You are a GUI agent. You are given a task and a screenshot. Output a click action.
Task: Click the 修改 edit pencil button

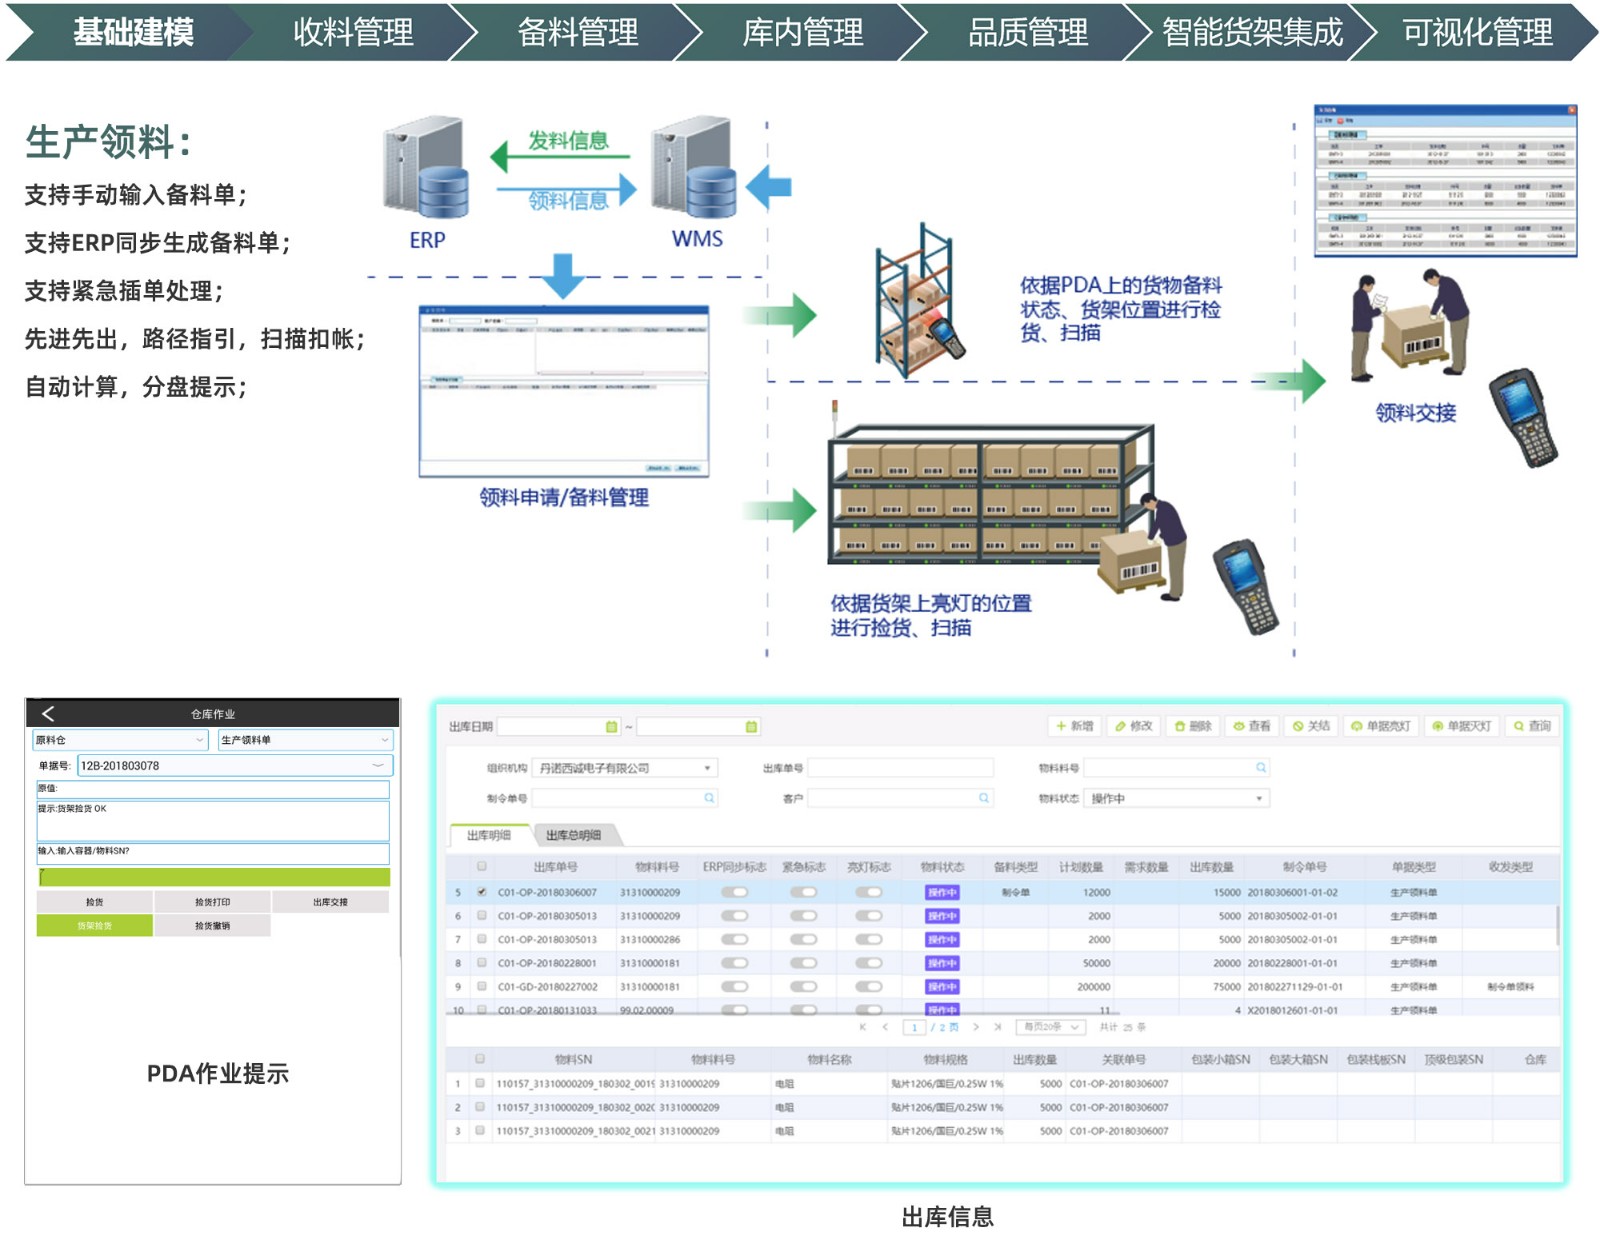pos(1133,726)
